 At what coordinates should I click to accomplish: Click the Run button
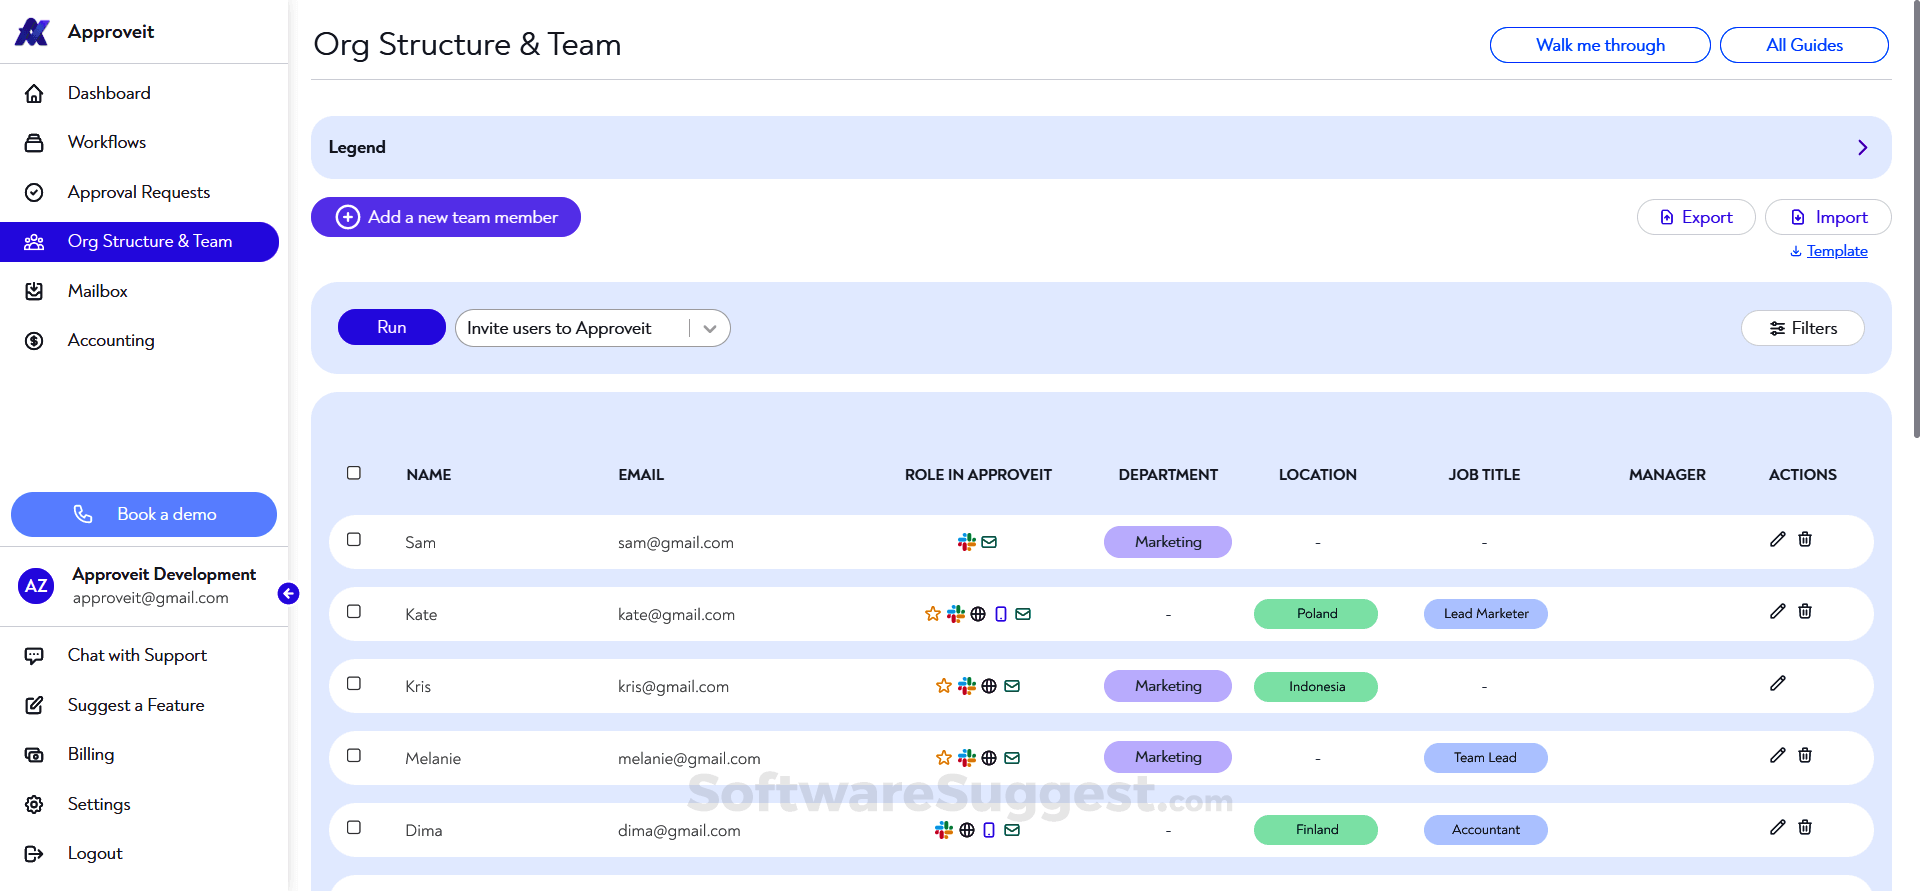(x=392, y=327)
